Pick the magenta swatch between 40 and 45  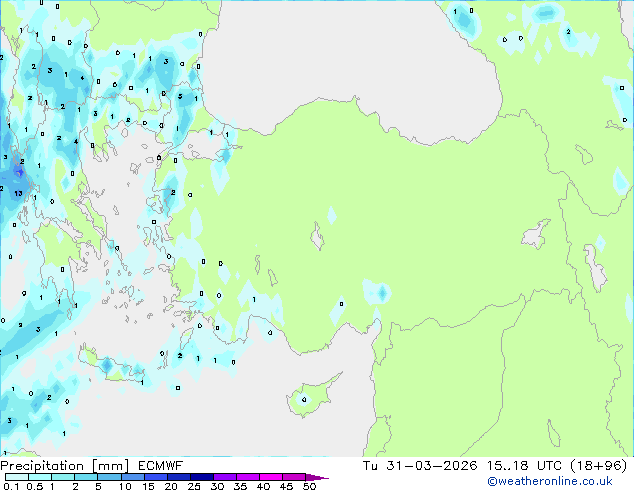click(x=275, y=478)
